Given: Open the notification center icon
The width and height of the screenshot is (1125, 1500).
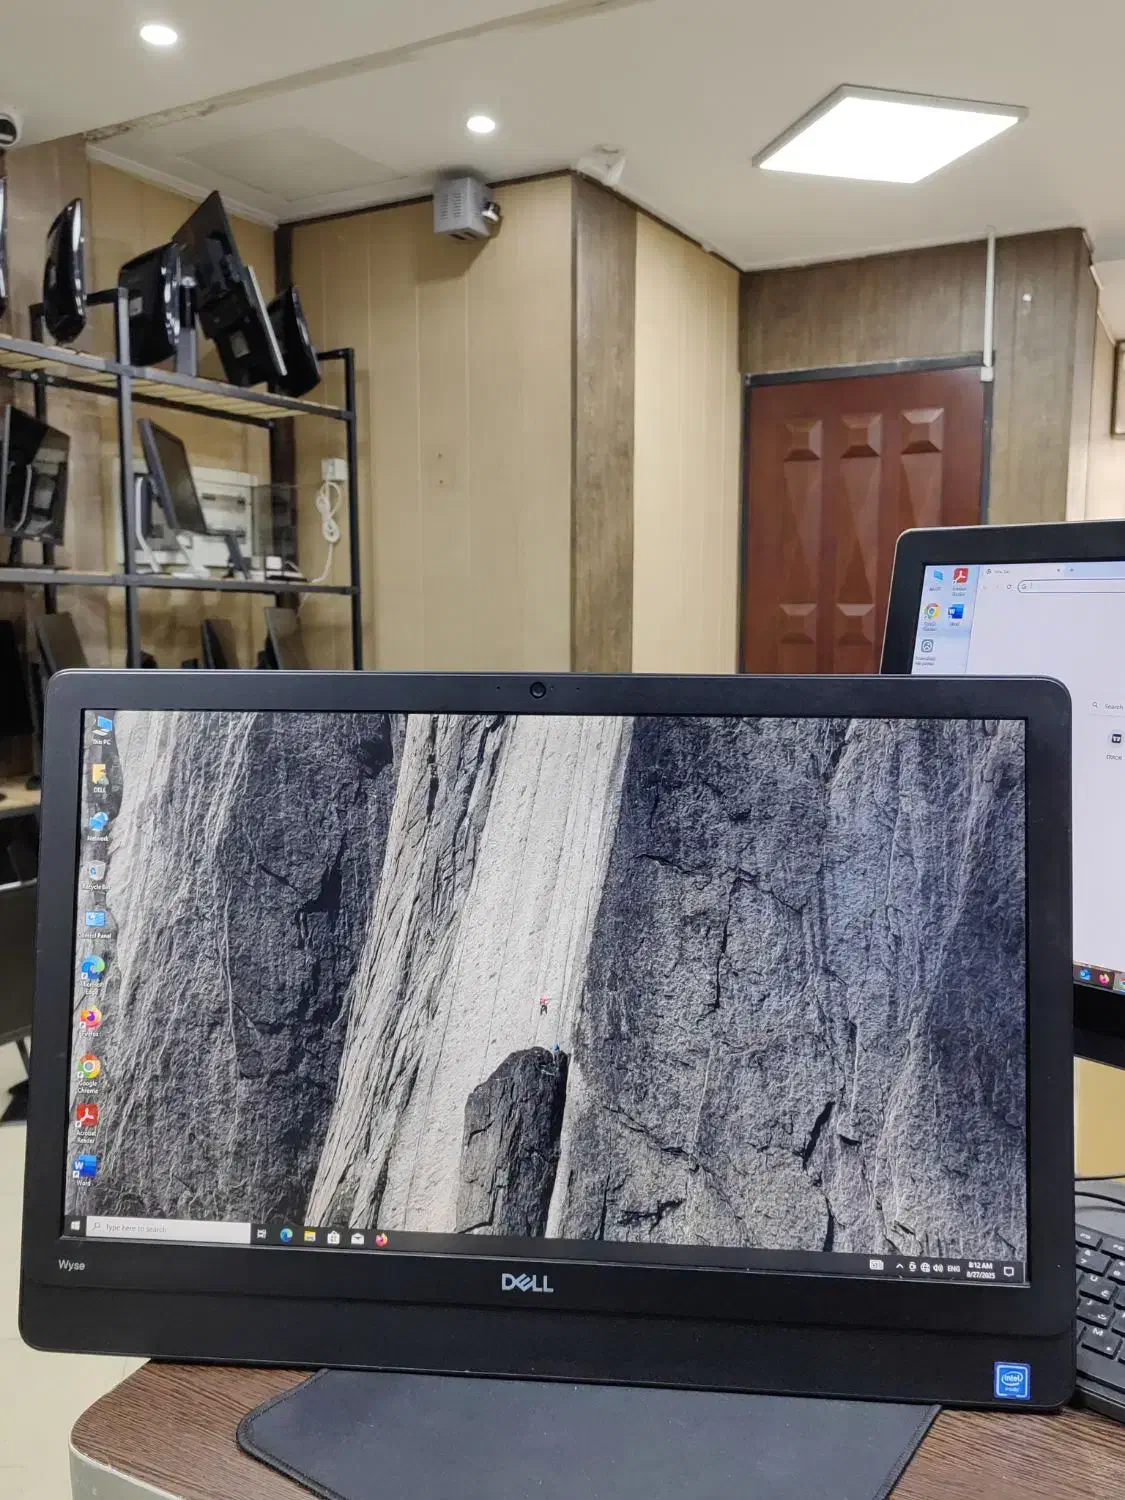Looking at the screenshot, I should 1009,1271.
